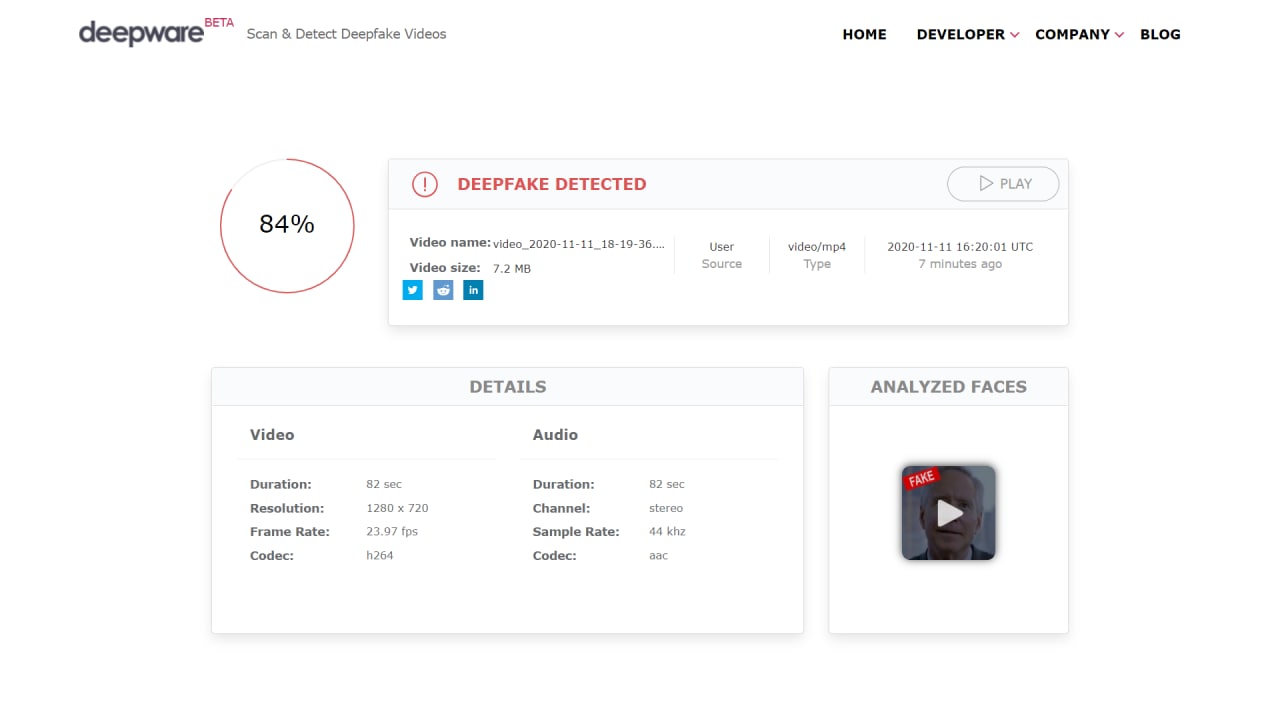Screen dimensions: 1280x720
Task: Click the 84% circular score gauge
Action: [x=287, y=225]
